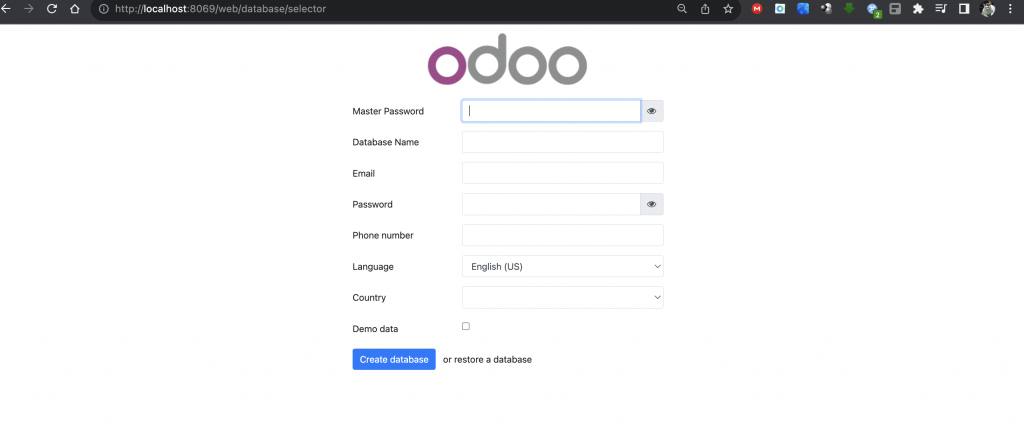The height and width of the screenshot is (426, 1024).
Task: Open the Extensions puzzle piece icon
Action: pos(918,9)
